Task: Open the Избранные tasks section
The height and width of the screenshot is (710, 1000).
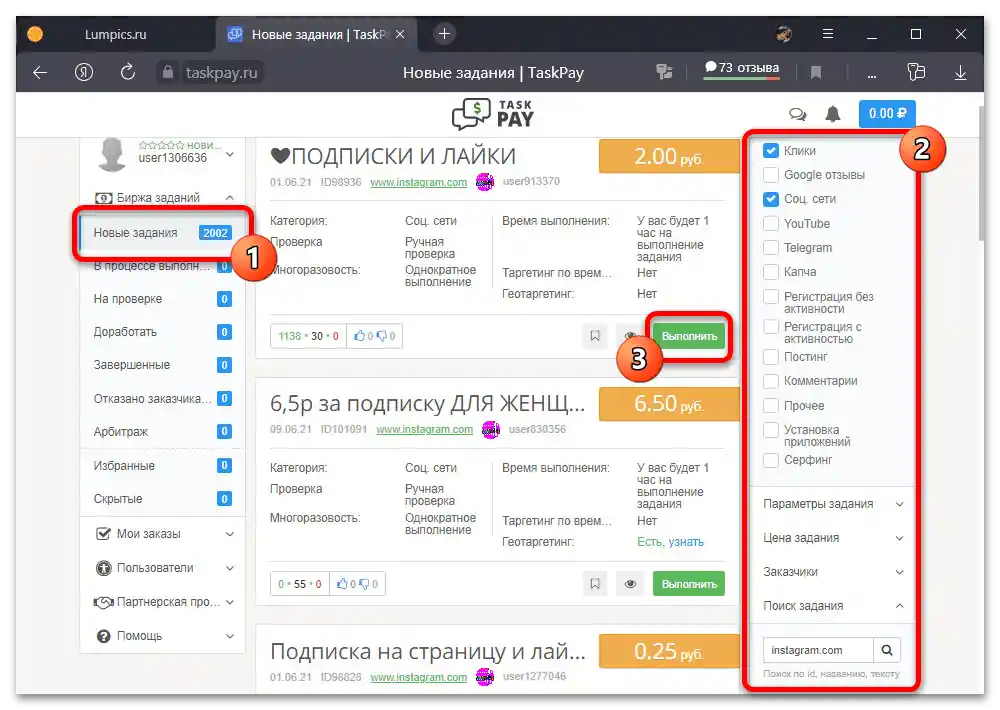Action: point(163,466)
